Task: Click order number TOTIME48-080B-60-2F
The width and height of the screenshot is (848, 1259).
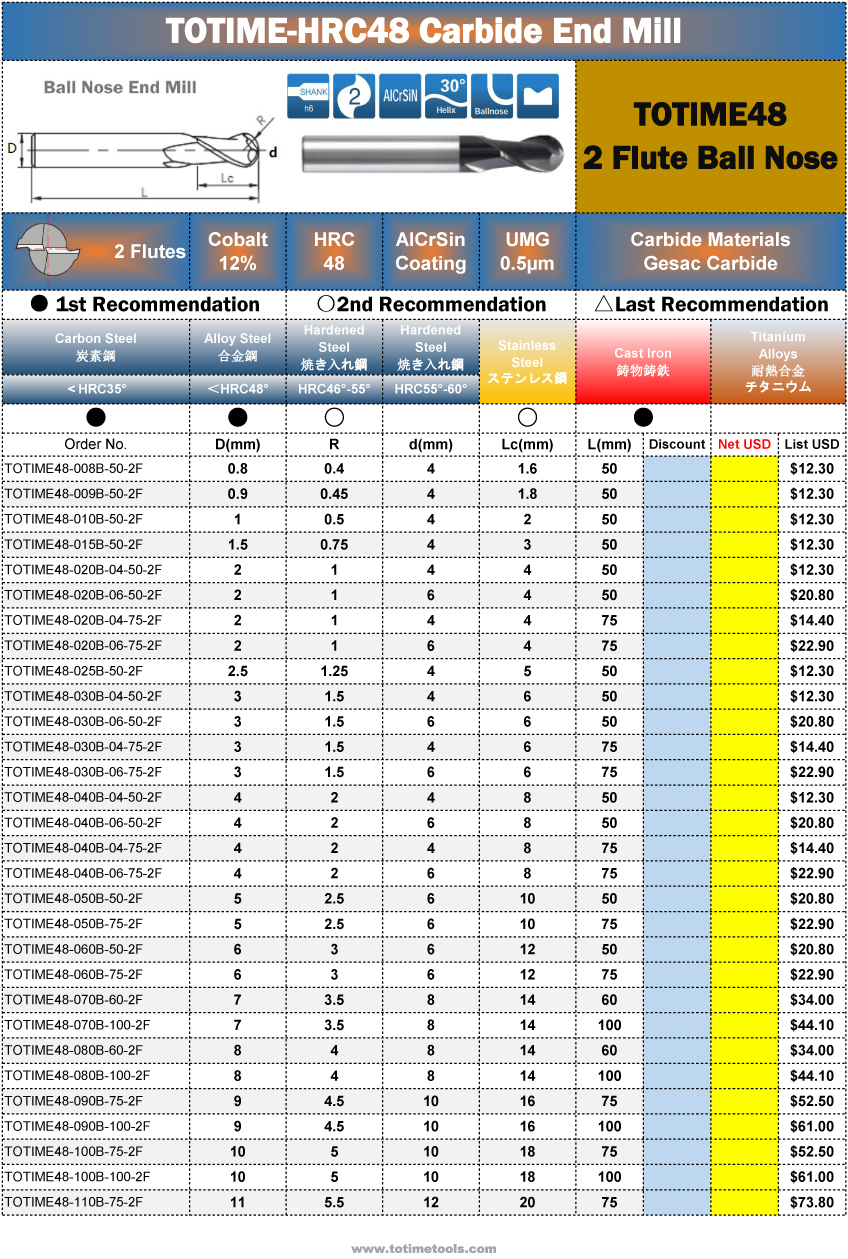Action: tap(74, 1051)
